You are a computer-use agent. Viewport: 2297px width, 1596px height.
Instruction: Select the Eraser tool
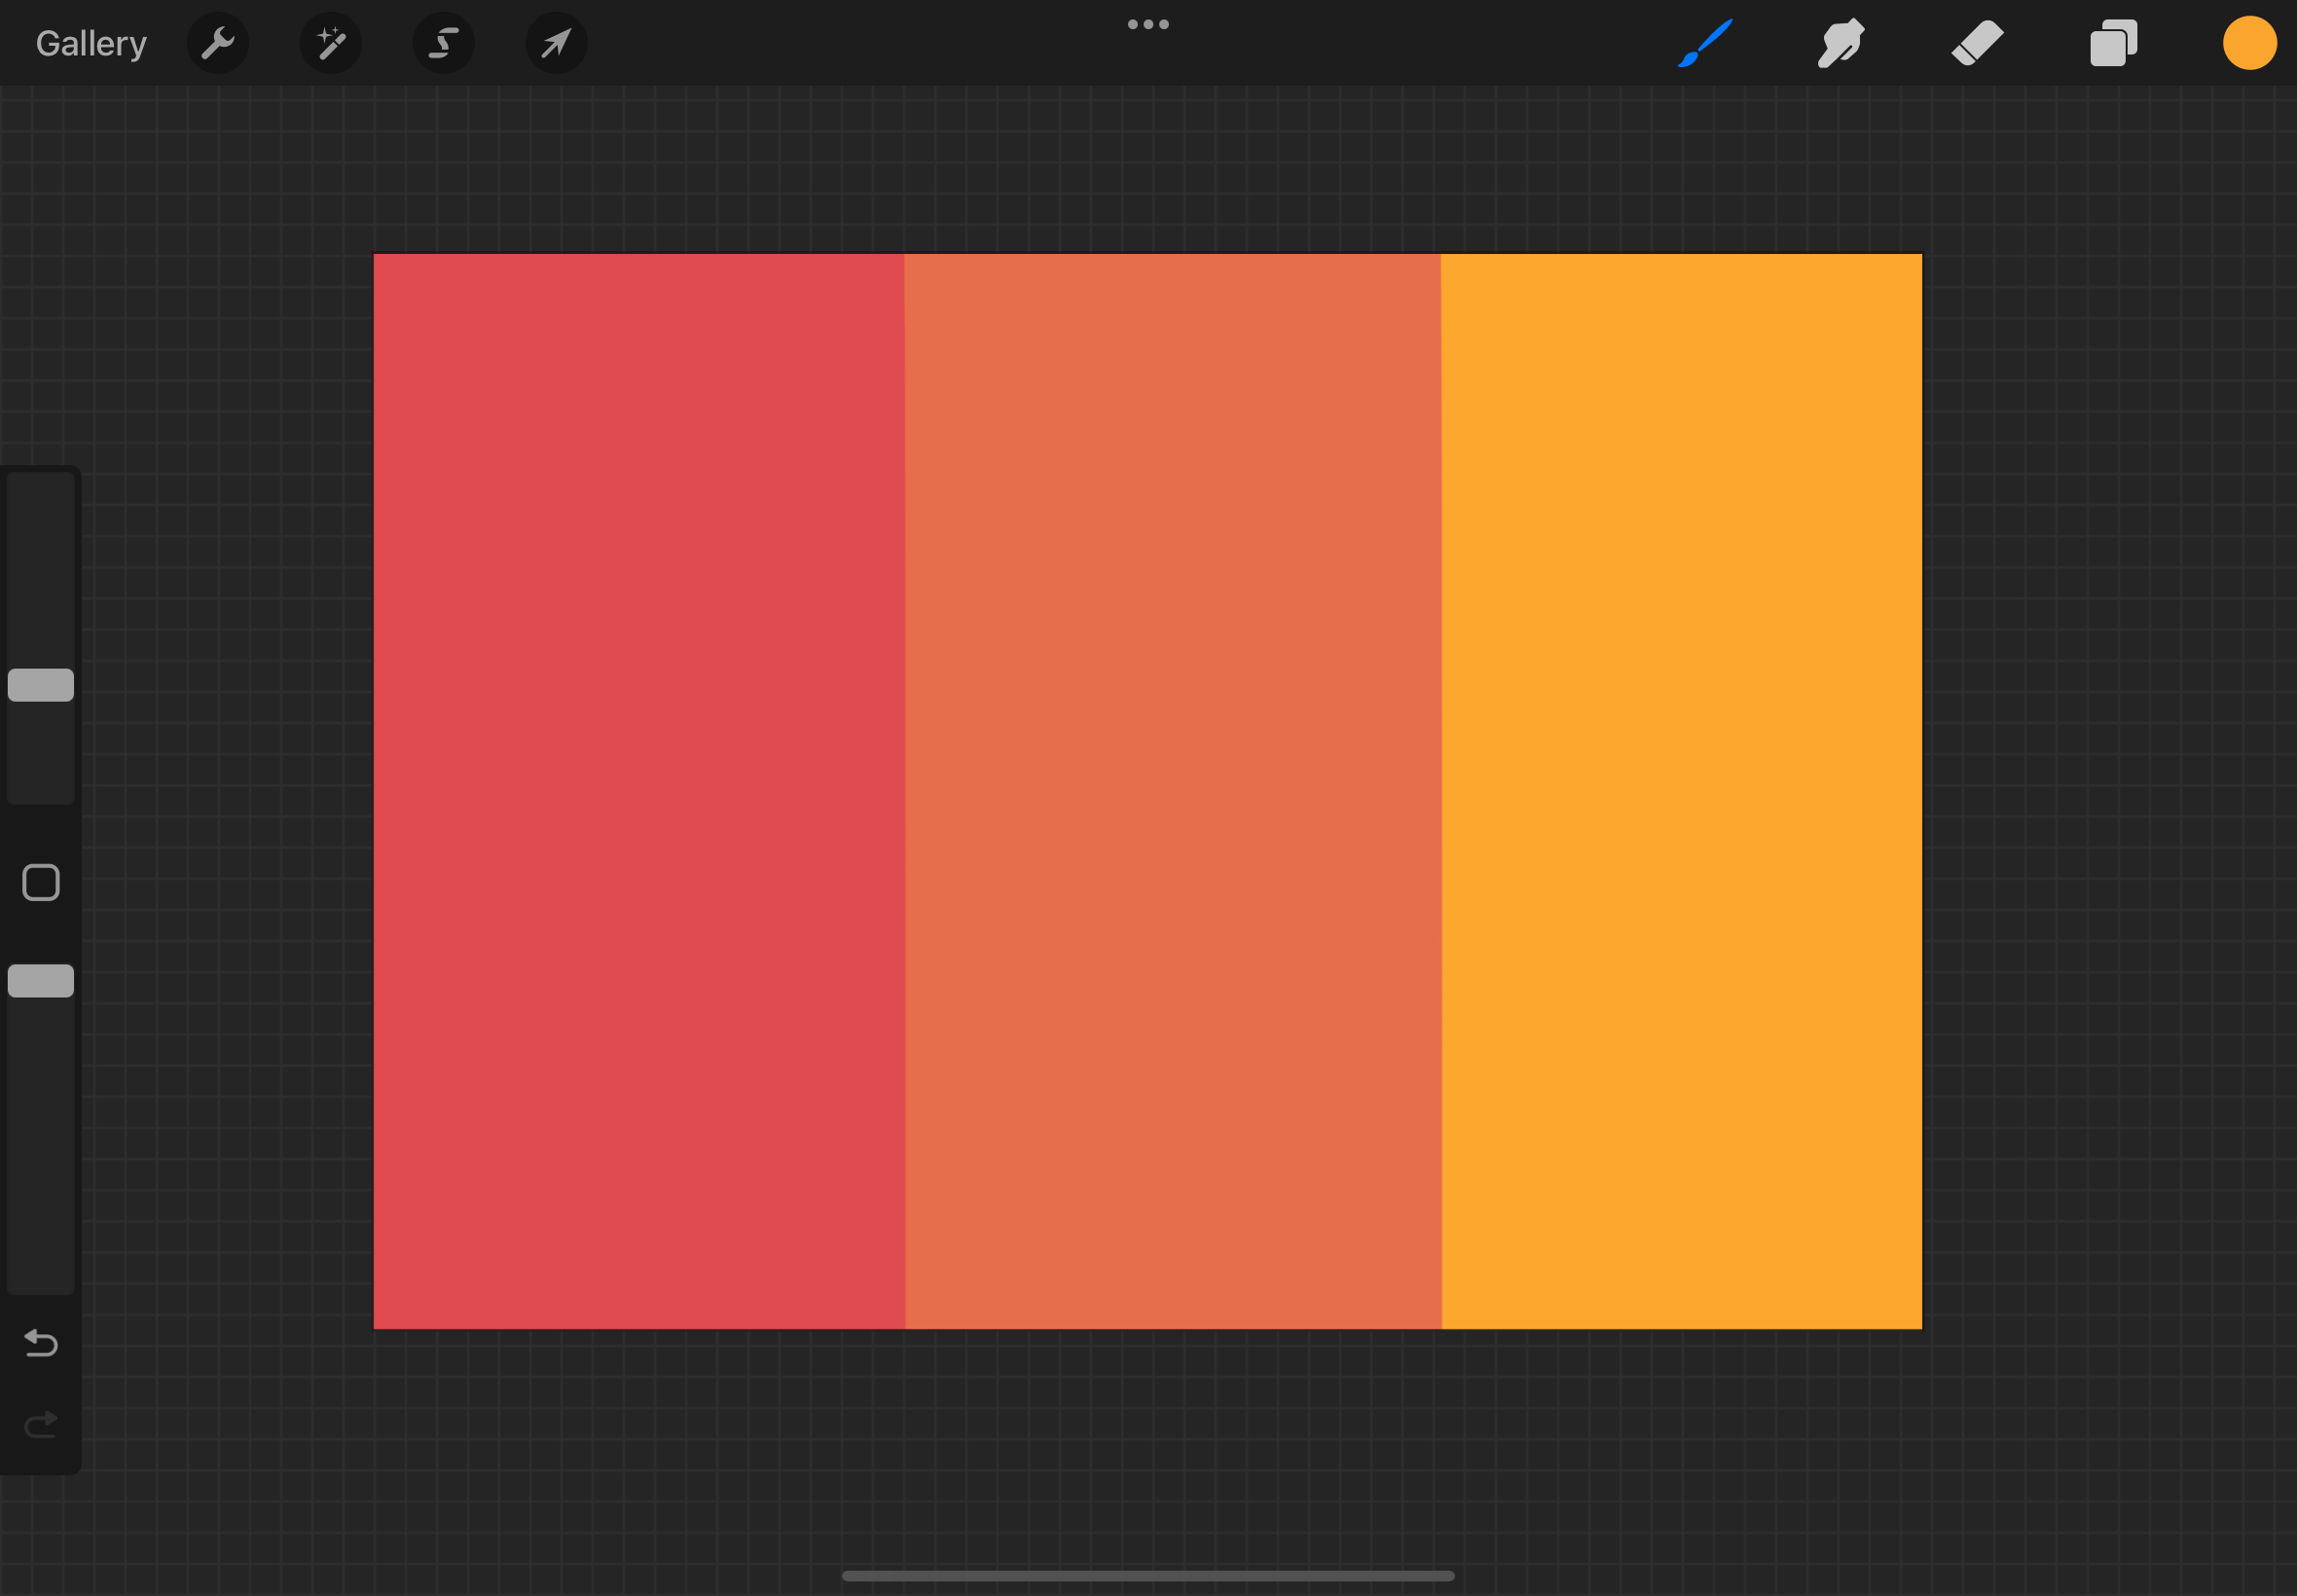(x=1977, y=43)
